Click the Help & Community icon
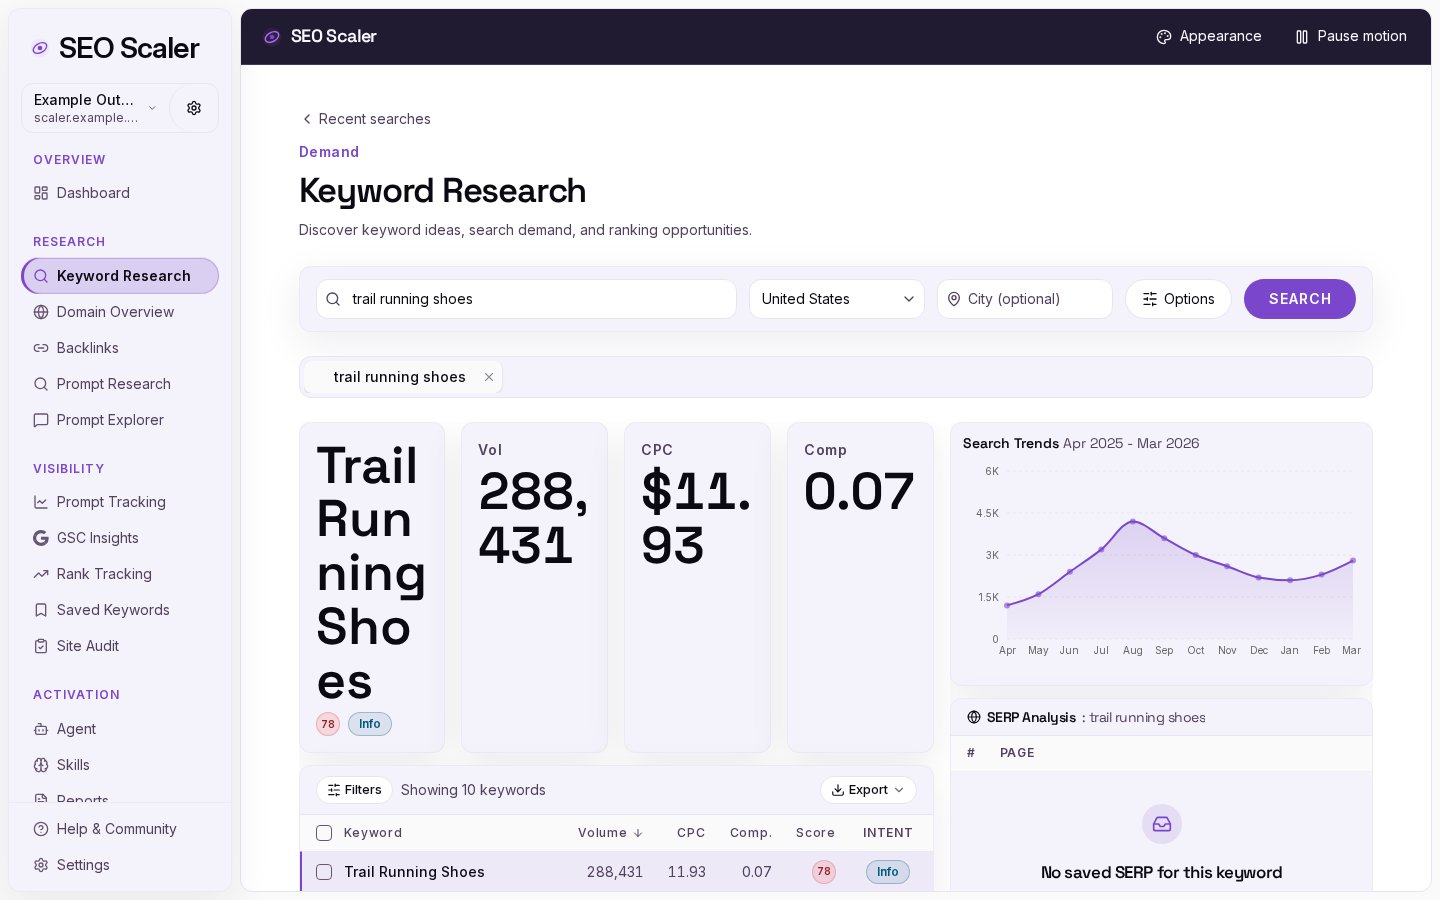Screen dimensions: 1440x900 pyautogui.click(x=41, y=829)
